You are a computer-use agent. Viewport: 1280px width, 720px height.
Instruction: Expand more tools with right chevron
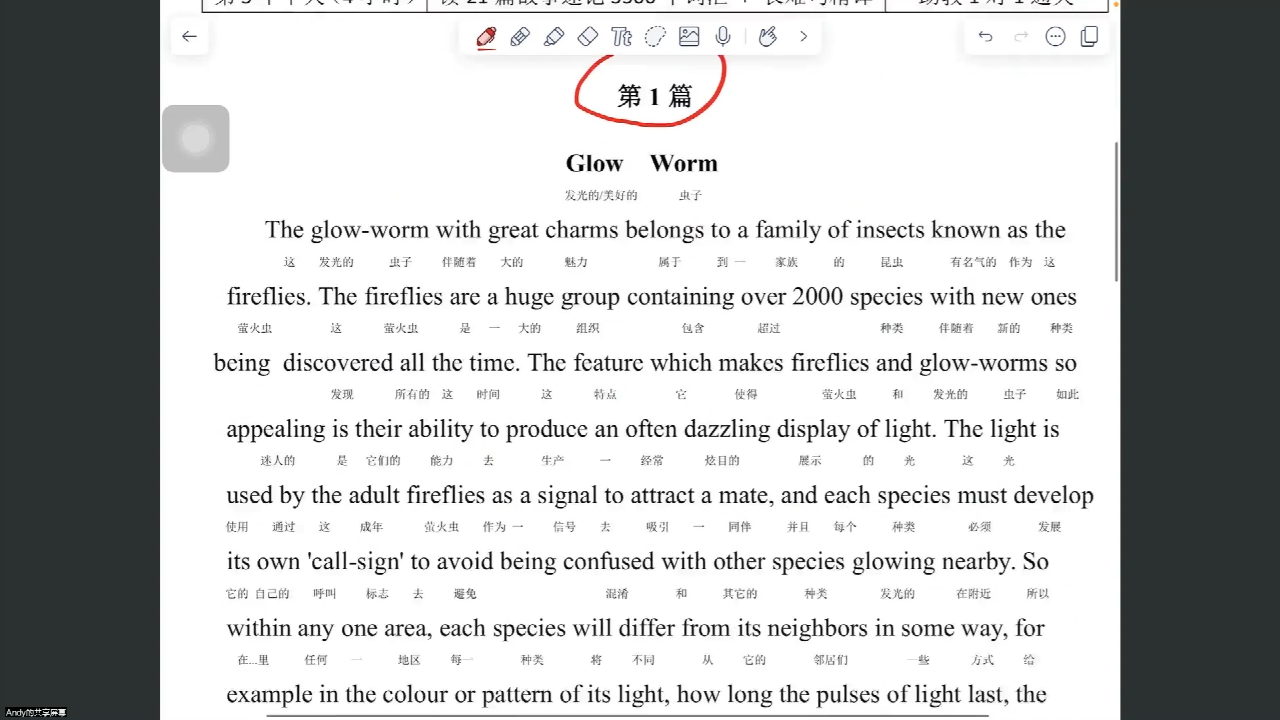(803, 37)
